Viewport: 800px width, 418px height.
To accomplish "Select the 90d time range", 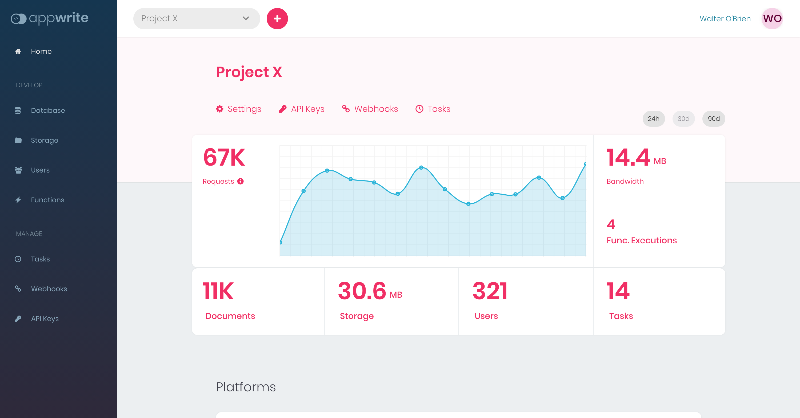I will [x=714, y=119].
